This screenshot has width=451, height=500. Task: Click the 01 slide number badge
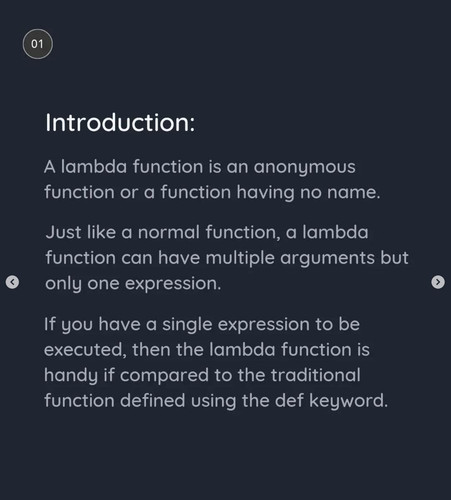(37, 44)
